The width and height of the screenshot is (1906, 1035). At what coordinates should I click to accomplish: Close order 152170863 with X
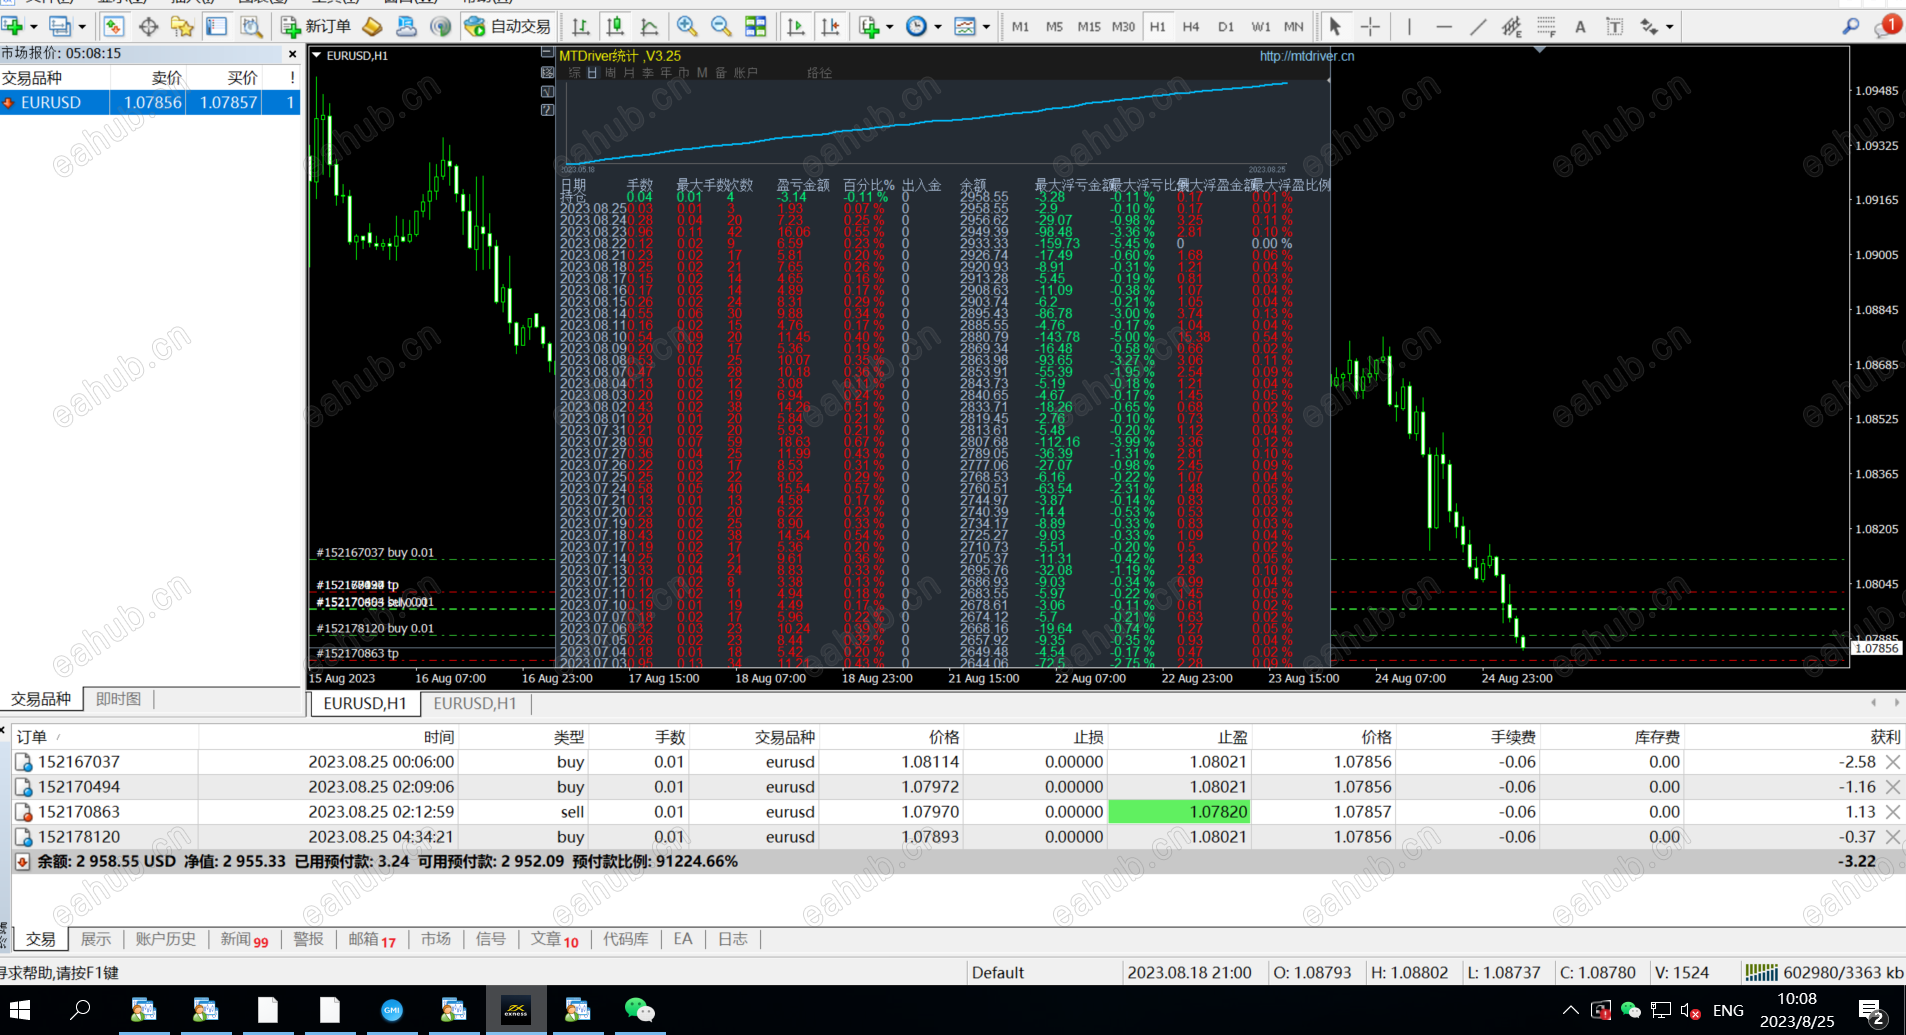tap(1892, 812)
